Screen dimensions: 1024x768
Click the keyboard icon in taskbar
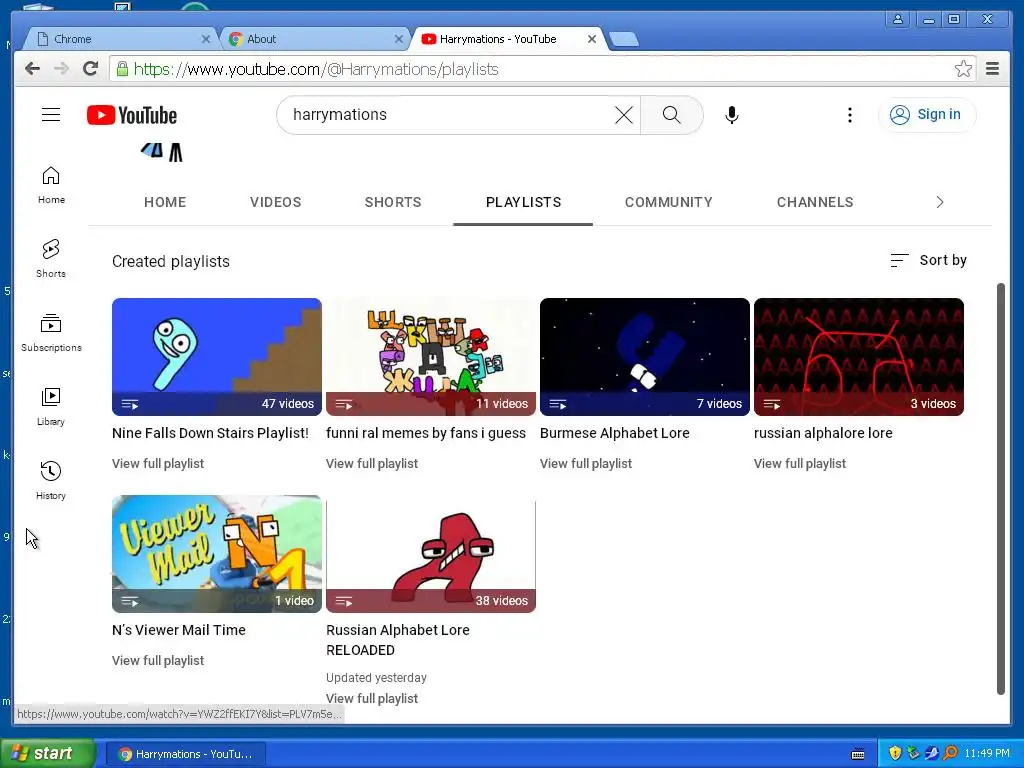click(x=858, y=754)
